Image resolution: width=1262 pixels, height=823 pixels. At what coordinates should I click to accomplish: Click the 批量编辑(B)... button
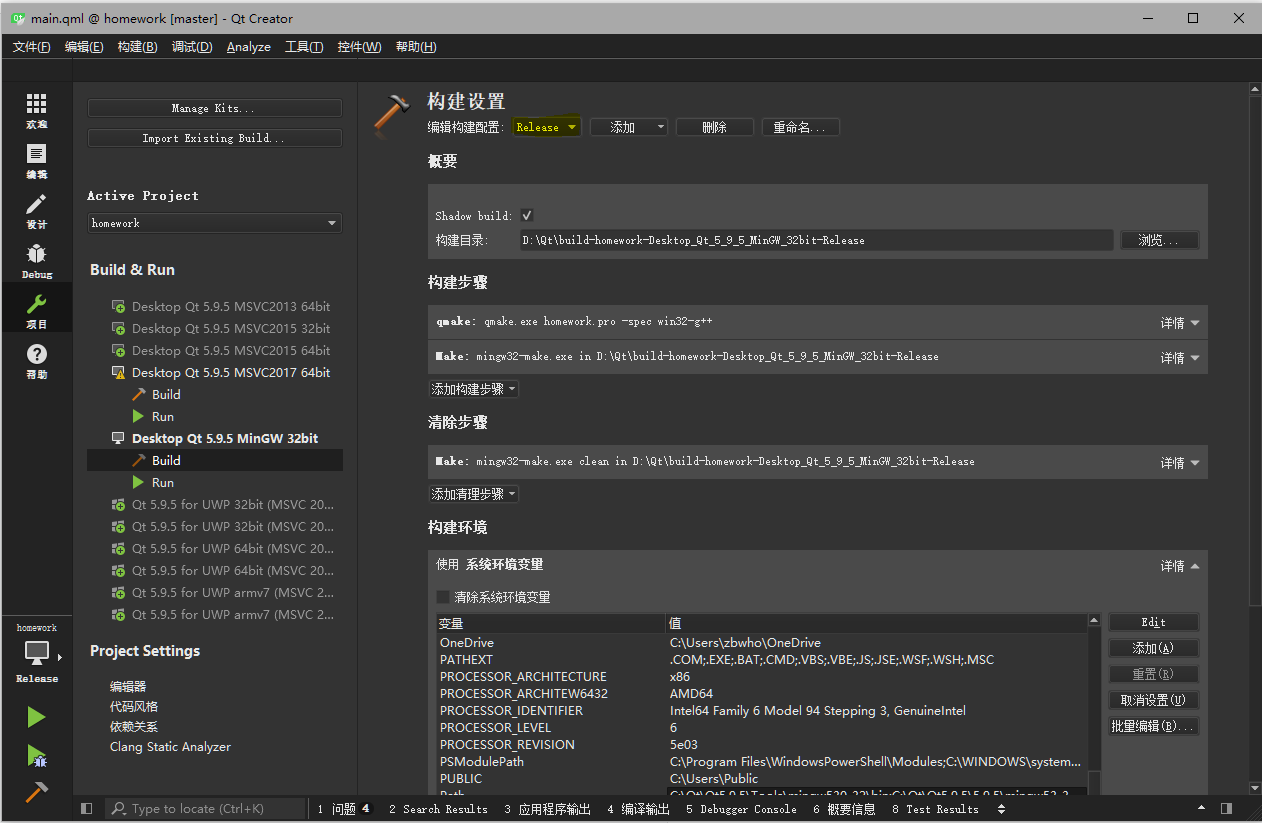[1153, 726]
